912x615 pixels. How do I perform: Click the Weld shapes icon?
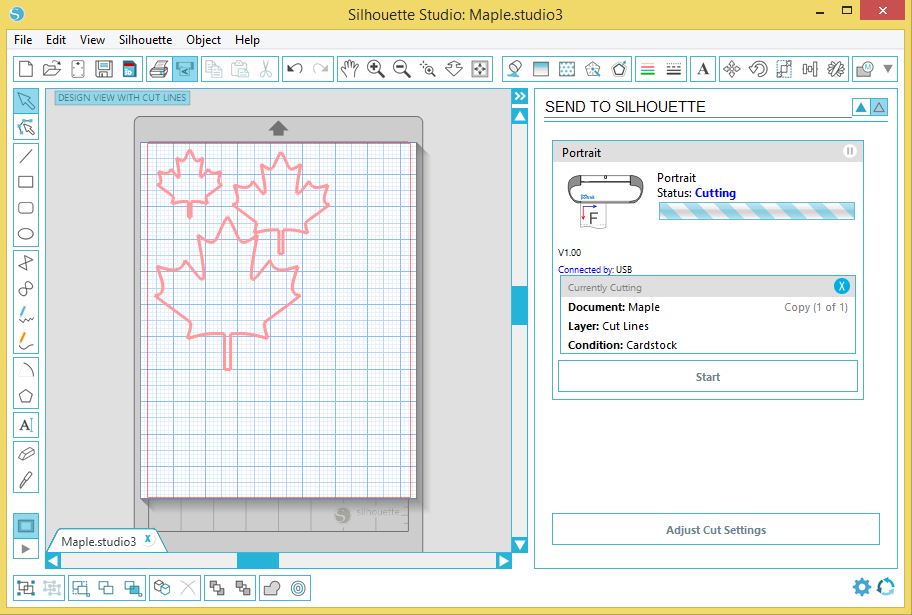click(272, 588)
